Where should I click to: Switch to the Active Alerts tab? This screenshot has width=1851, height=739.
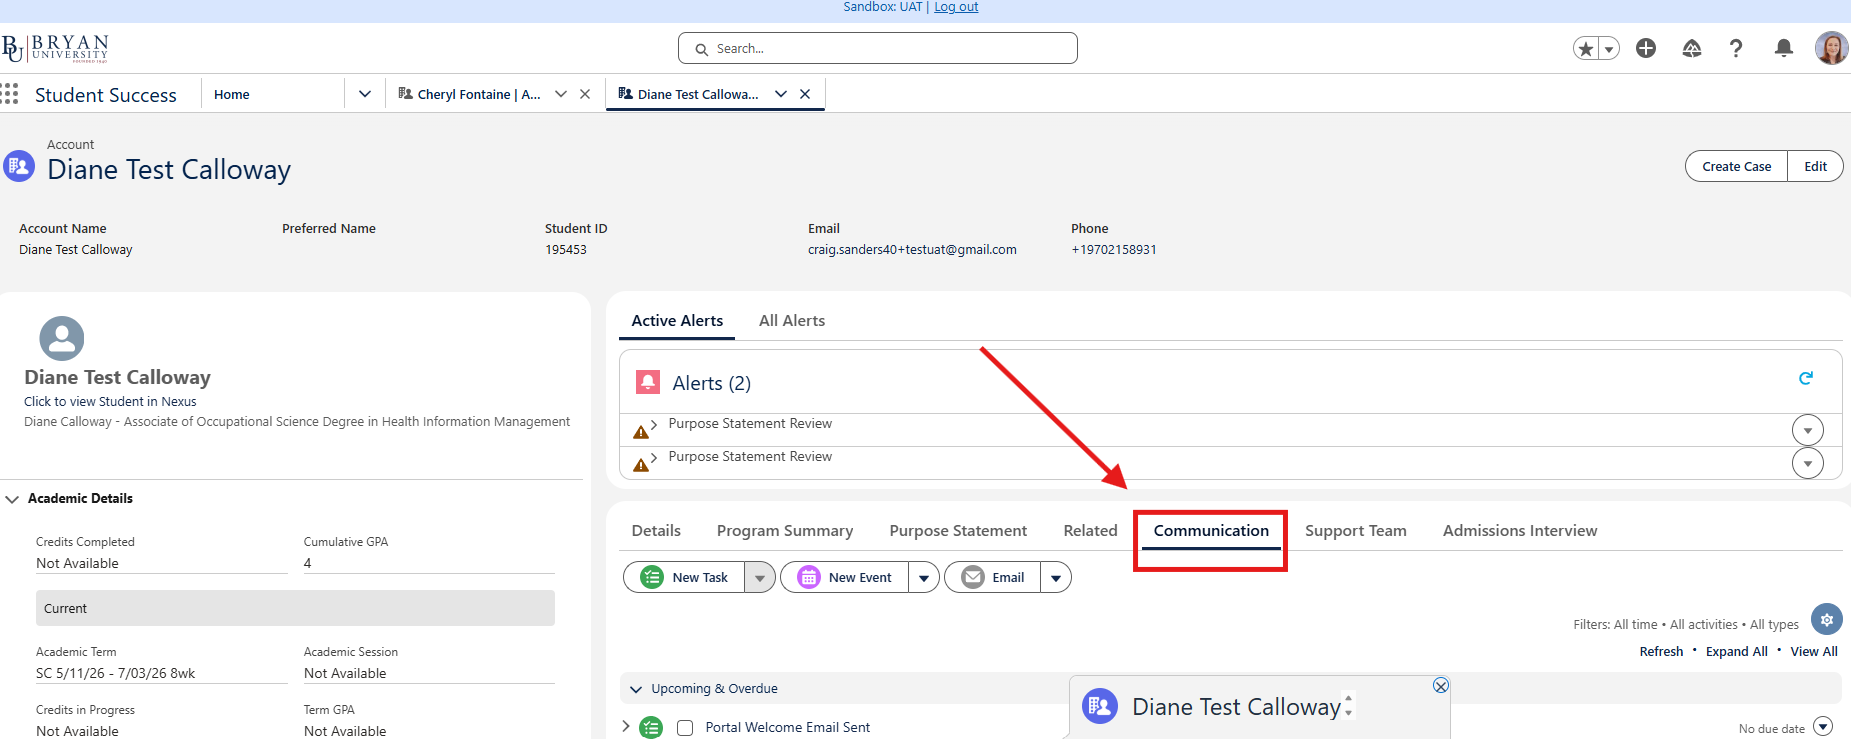point(677,321)
